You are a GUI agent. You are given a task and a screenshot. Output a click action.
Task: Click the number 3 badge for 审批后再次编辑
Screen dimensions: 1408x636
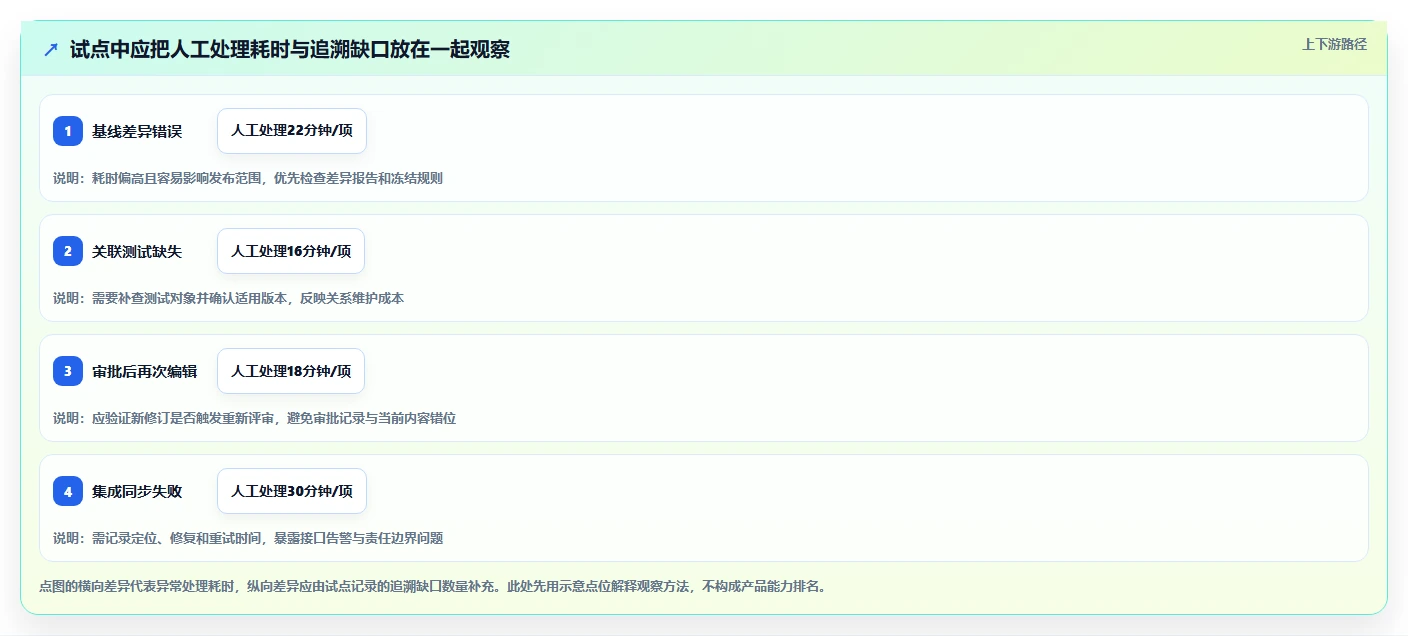click(x=68, y=371)
